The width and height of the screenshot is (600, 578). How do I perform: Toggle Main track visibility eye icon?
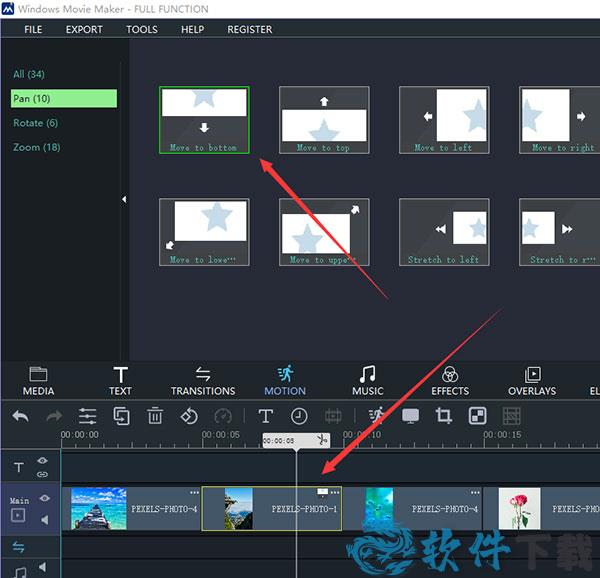point(44,497)
